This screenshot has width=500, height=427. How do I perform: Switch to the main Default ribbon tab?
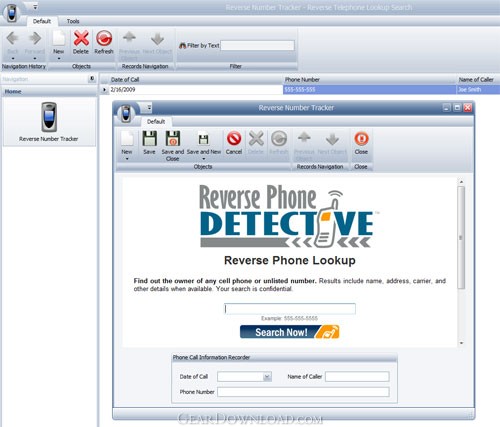click(x=42, y=21)
